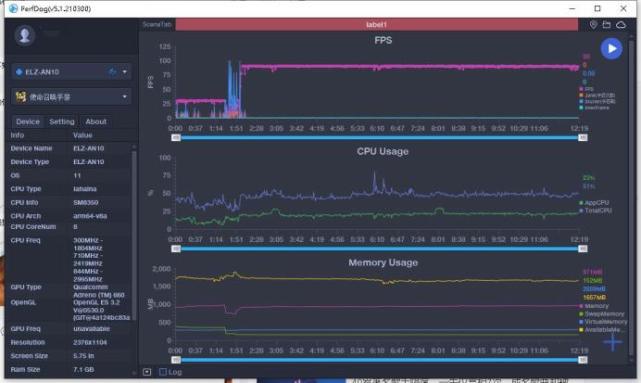
Task: Start recording with the blue play button
Action: [x=611, y=49]
